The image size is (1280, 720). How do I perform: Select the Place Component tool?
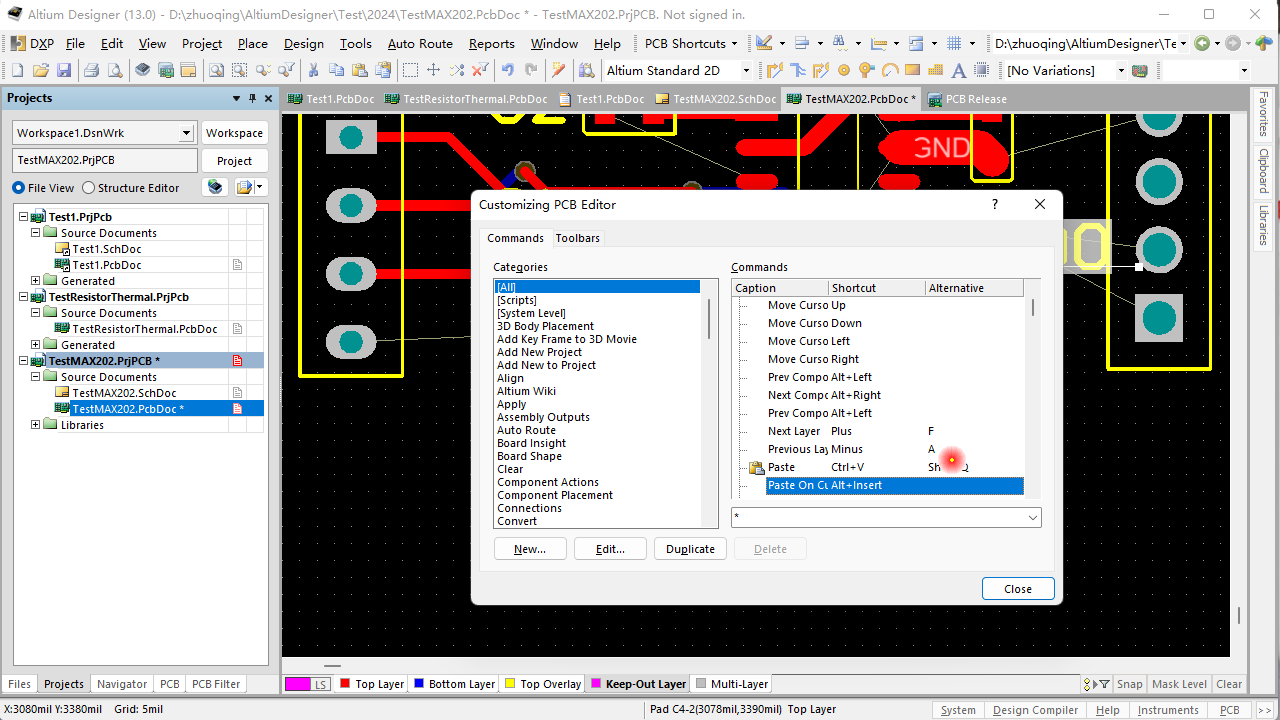[x=982, y=70]
